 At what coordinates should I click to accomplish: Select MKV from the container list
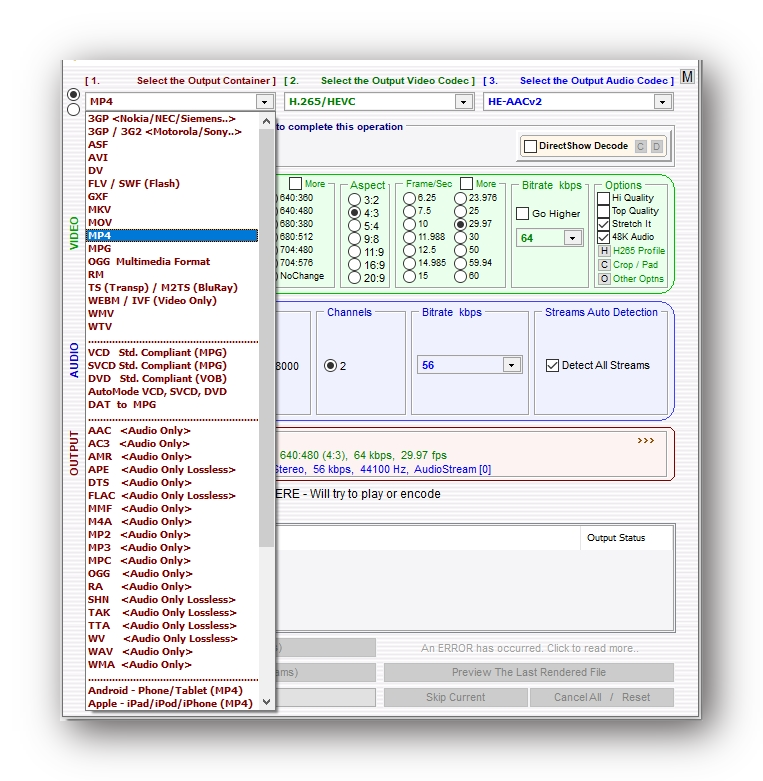(x=99, y=210)
